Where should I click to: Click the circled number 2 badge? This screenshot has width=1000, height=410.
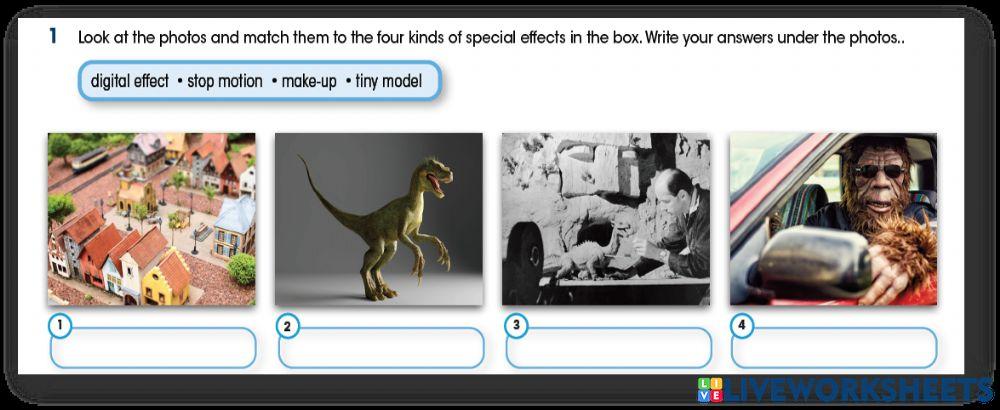[287, 325]
